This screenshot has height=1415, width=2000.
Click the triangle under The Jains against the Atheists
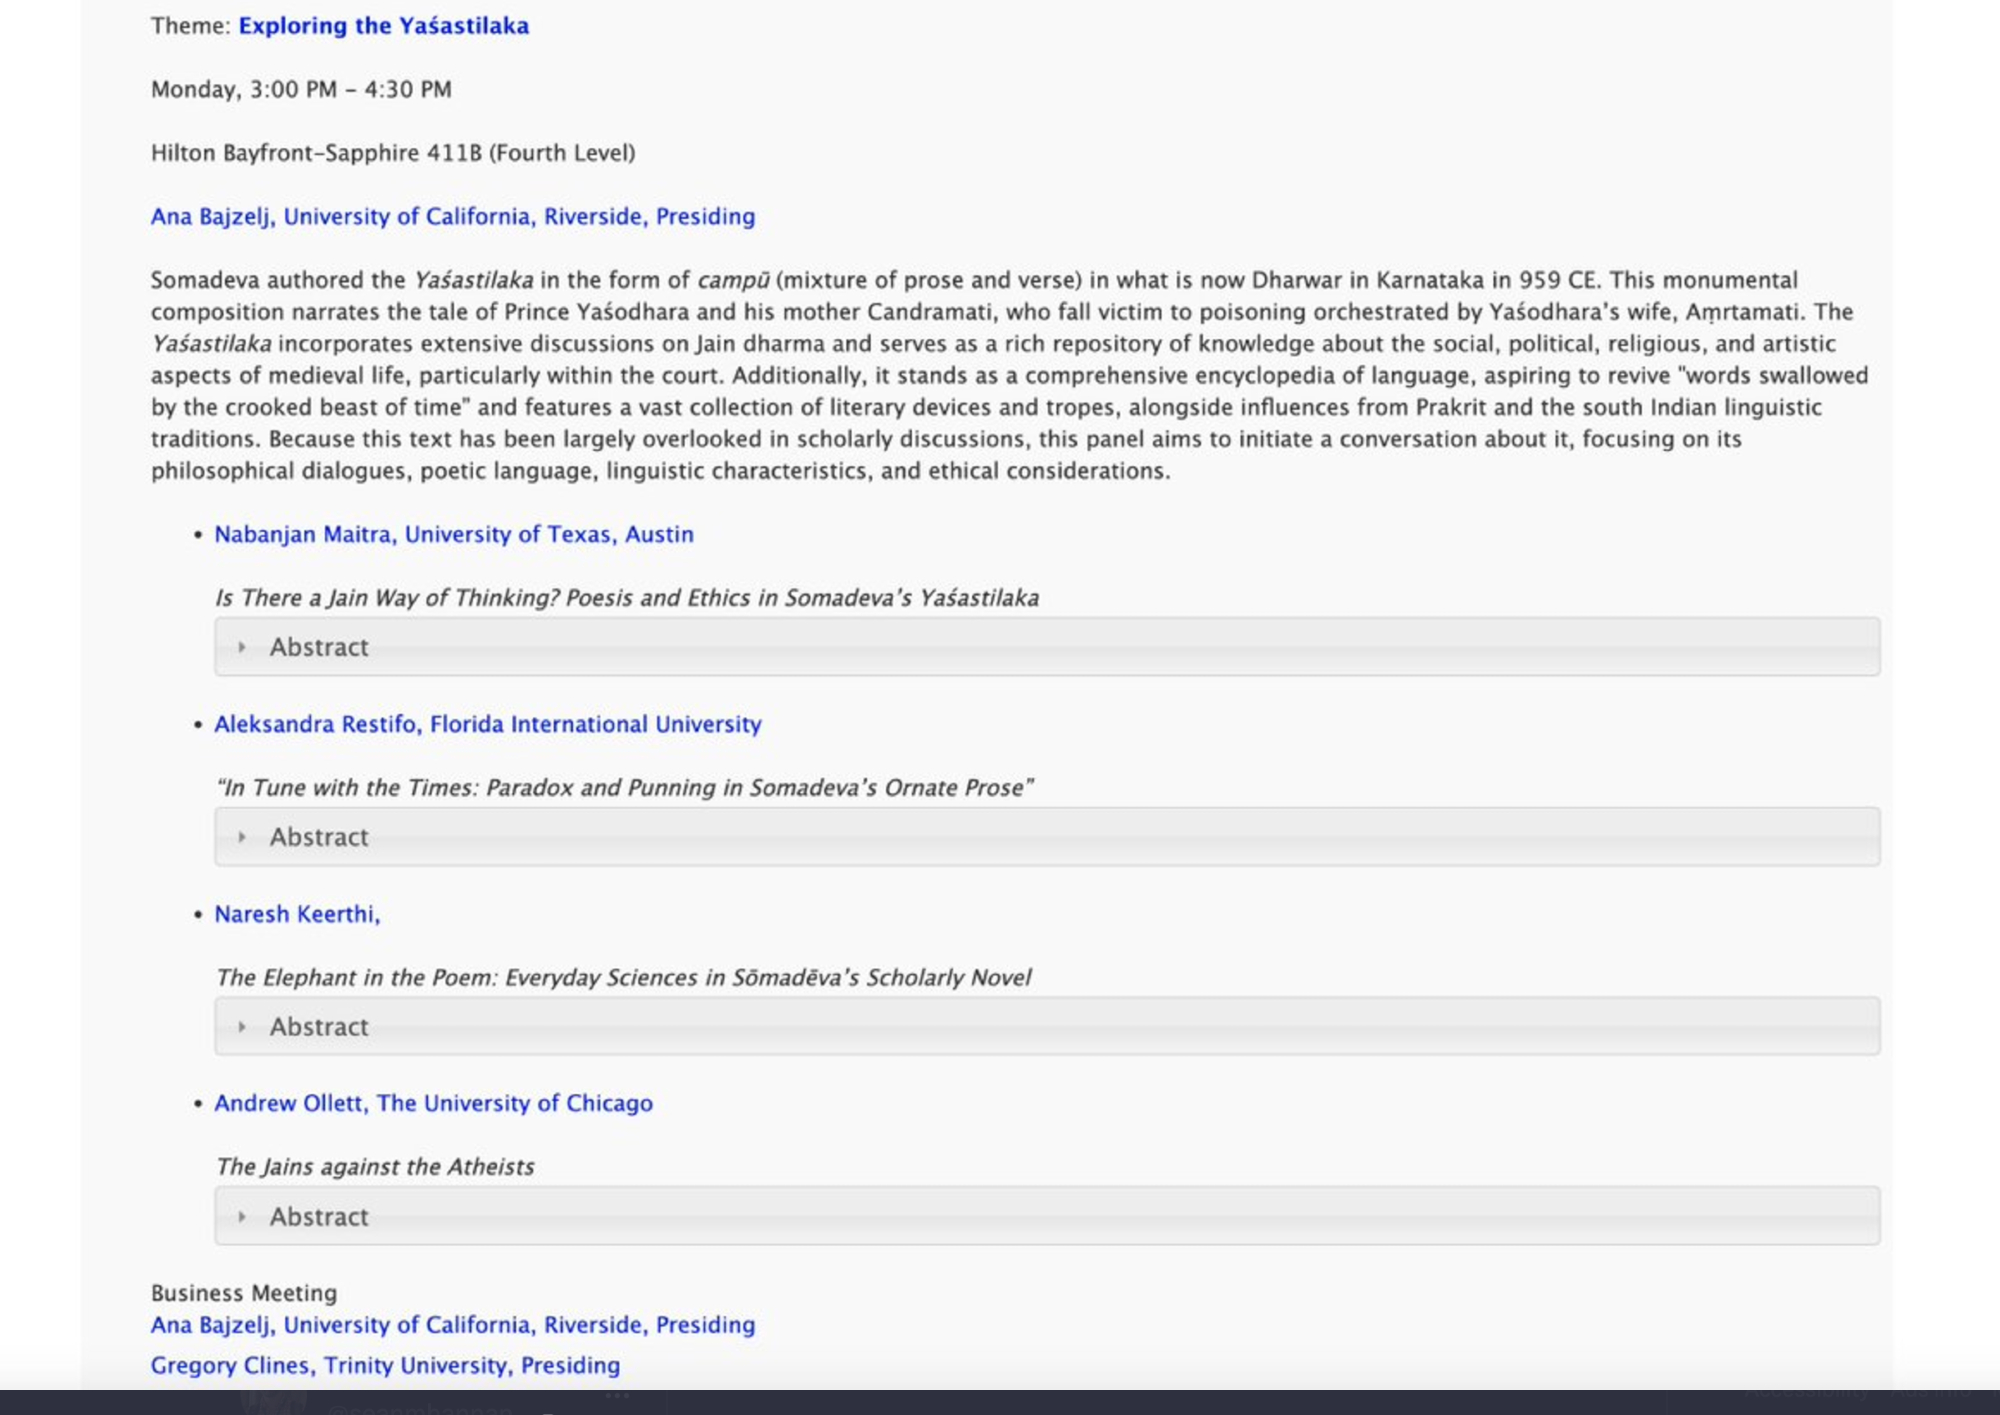point(242,1217)
